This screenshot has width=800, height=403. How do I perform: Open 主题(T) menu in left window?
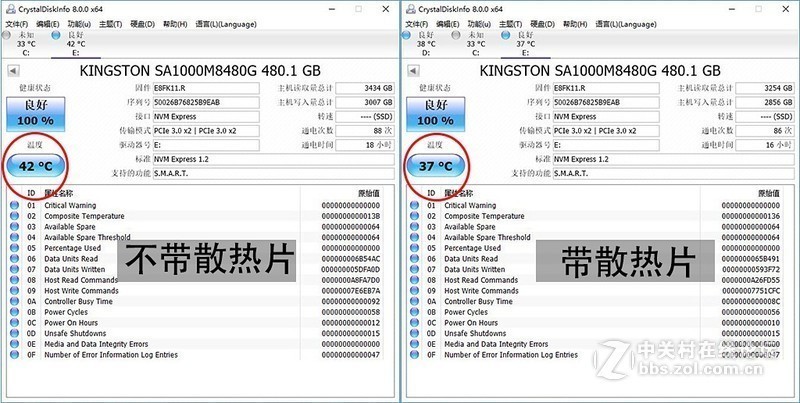pyautogui.click(x=110, y=24)
